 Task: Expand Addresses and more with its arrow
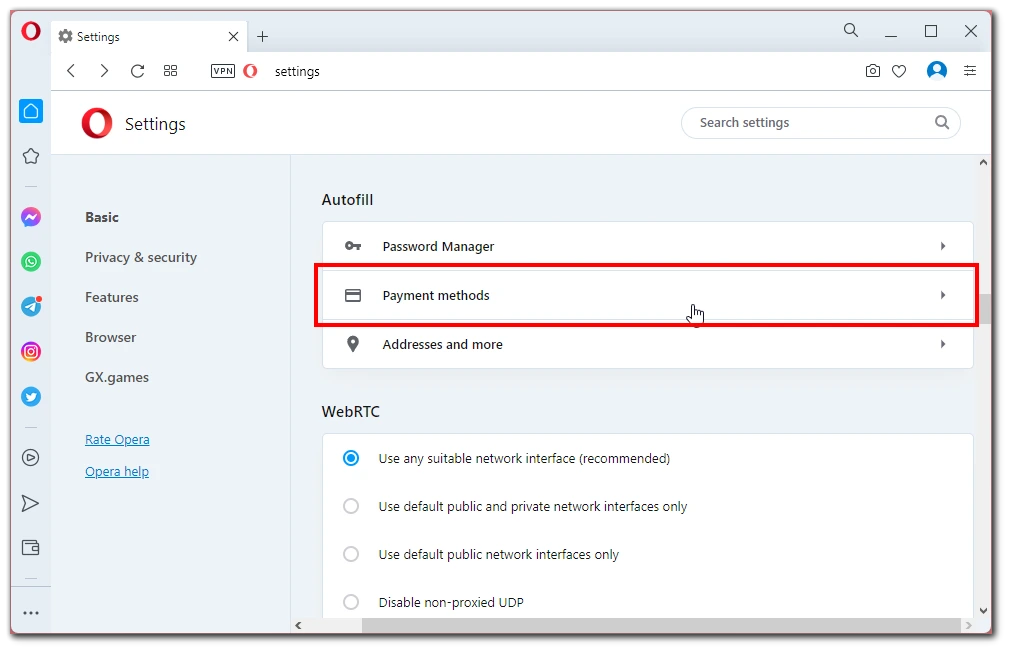tap(943, 344)
